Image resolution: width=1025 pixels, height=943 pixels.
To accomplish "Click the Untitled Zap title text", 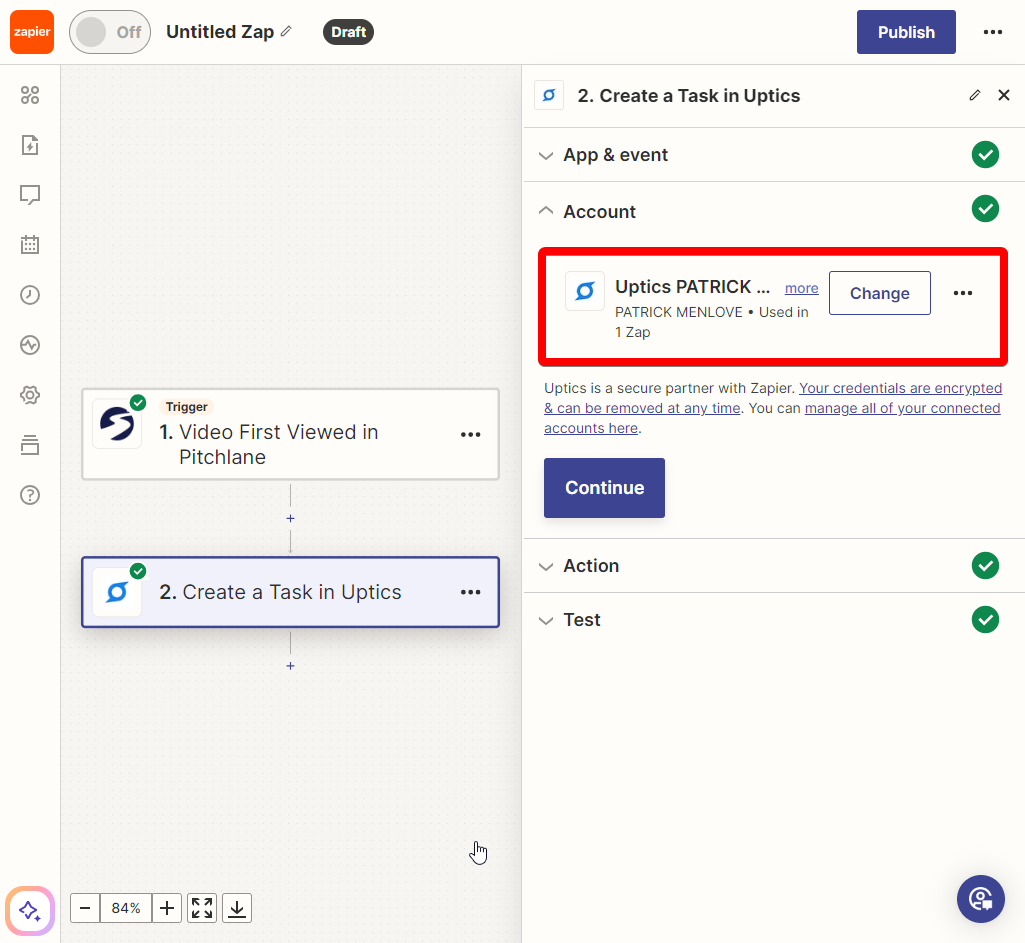I will click(x=220, y=31).
